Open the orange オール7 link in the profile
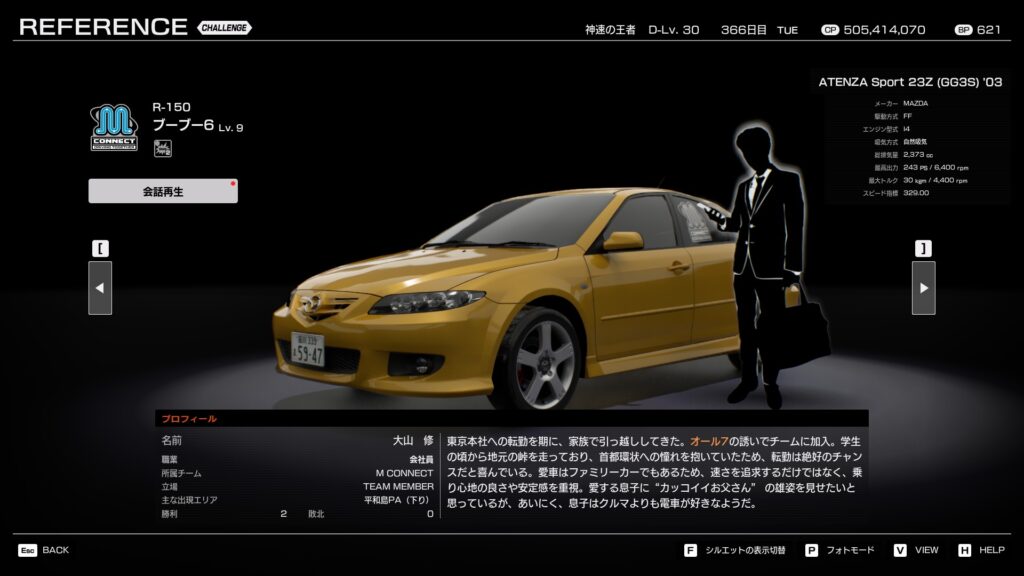Image resolution: width=1024 pixels, height=576 pixels. (709, 441)
